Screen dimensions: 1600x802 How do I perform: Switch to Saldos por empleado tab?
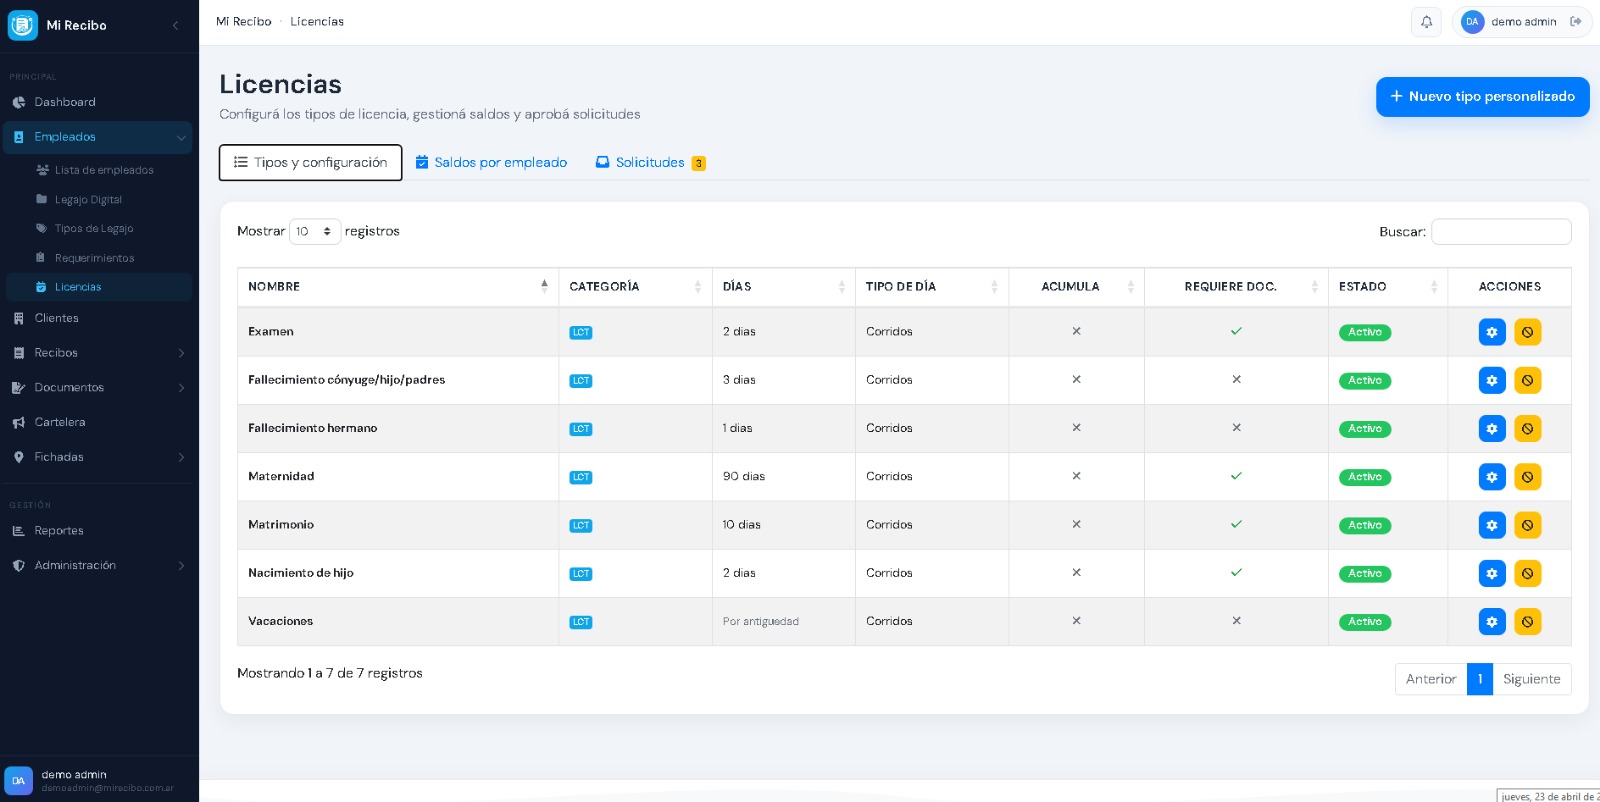tap(491, 163)
